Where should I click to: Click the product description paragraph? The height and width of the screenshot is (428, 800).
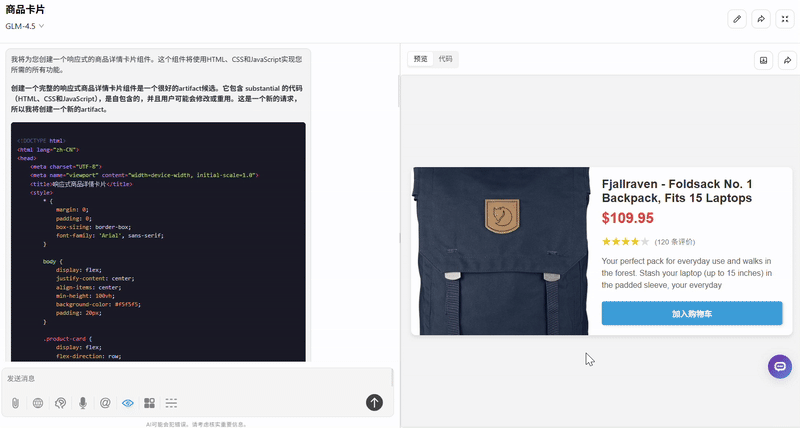pos(687,273)
